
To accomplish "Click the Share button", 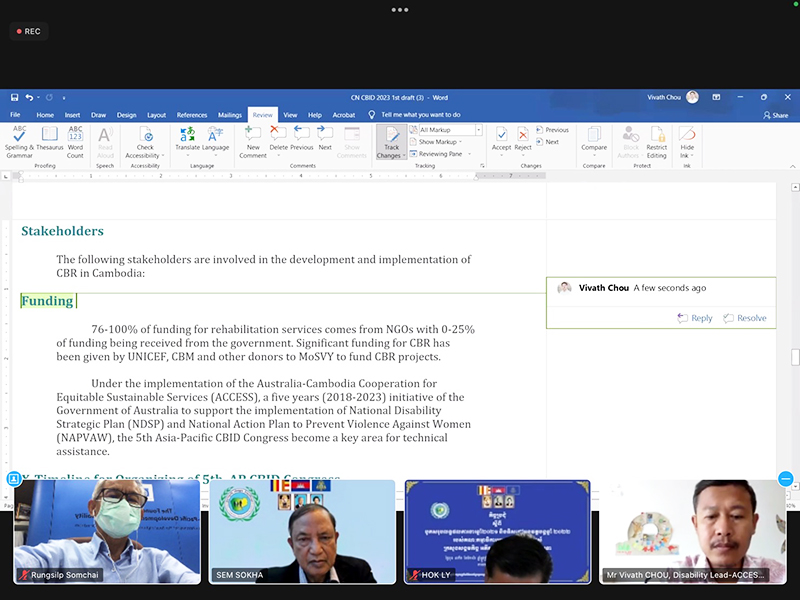I will coord(776,115).
